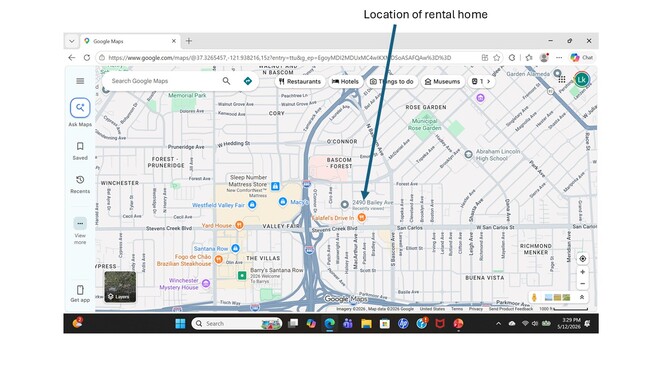Click the Santana Row shopping pin
Viewport: 650px width, 366px height.
tap(235, 248)
